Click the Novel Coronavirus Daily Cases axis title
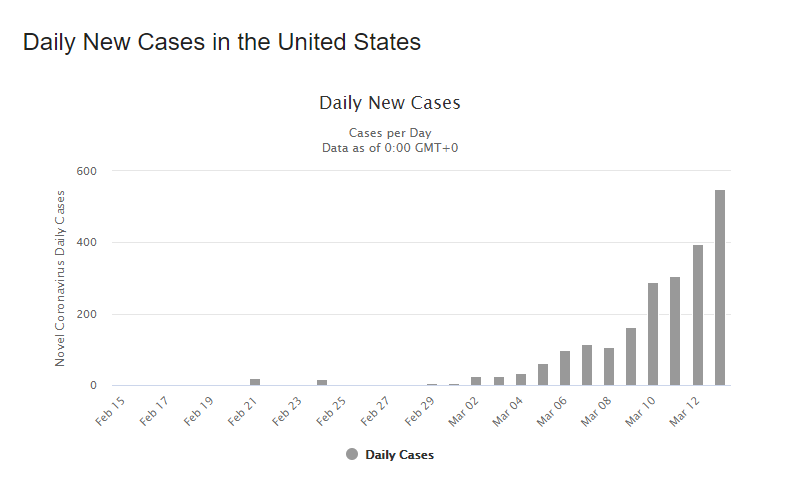This screenshot has height=487, width=792. 60,278
